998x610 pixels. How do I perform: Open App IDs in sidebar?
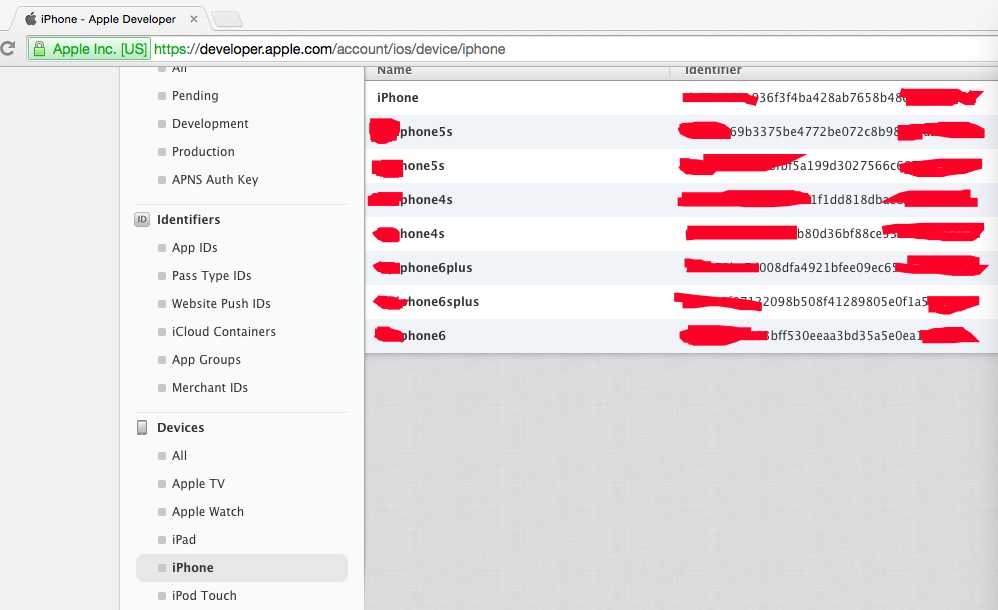[195, 248]
